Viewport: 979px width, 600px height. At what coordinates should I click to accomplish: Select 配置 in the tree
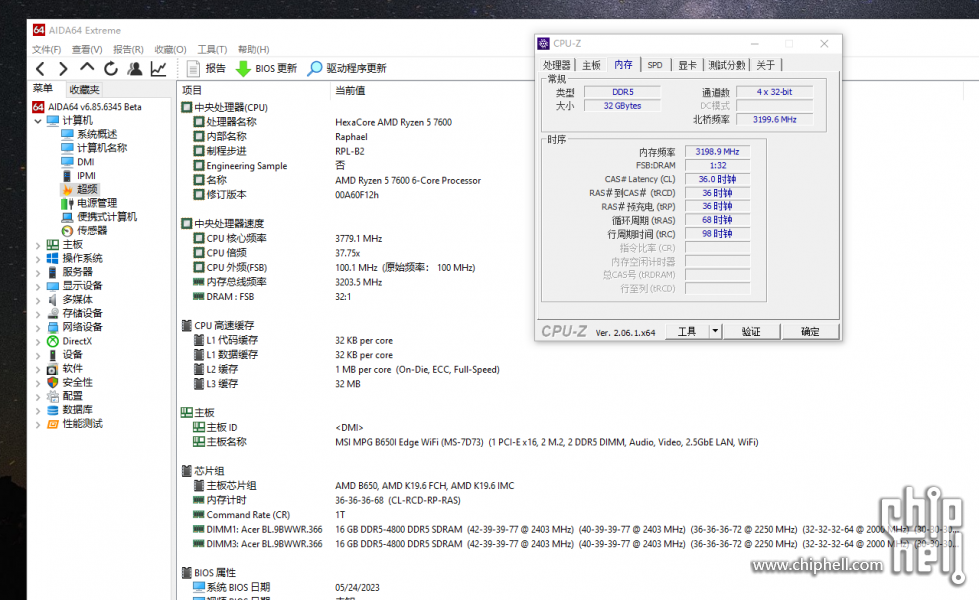coord(72,396)
